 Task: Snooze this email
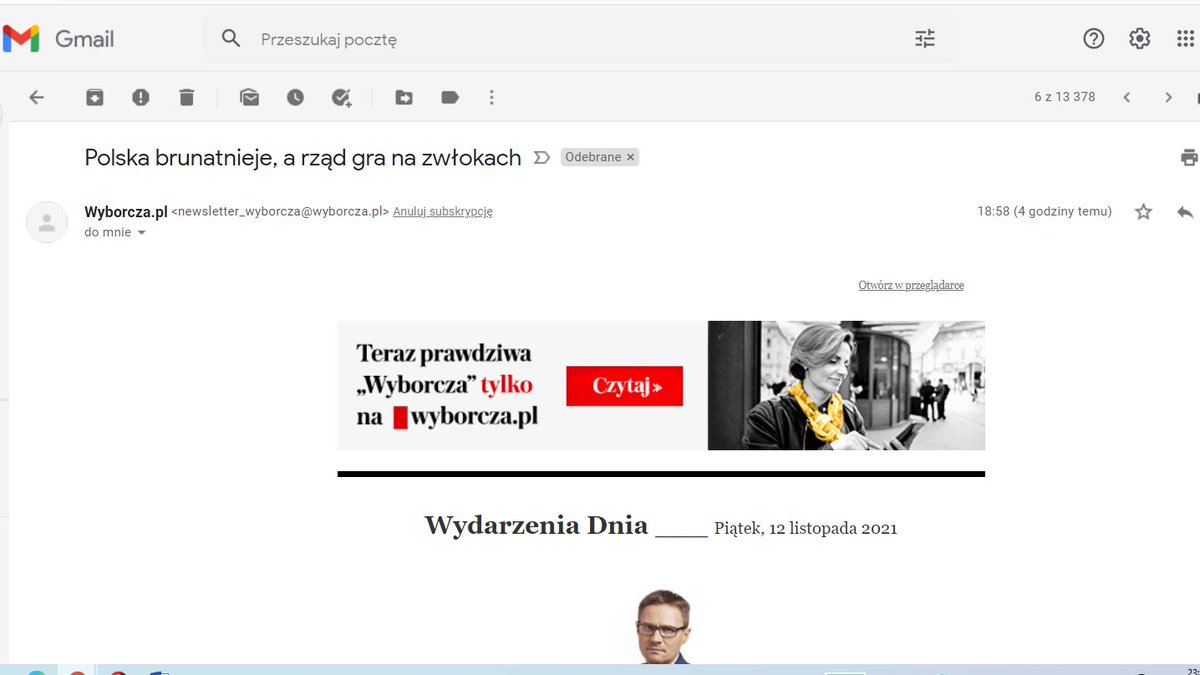295,97
